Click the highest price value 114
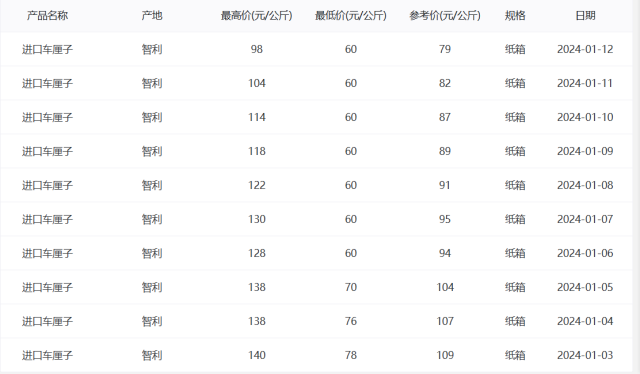The height and width of the screenshot is (374, 640). (x=257, y=117)
